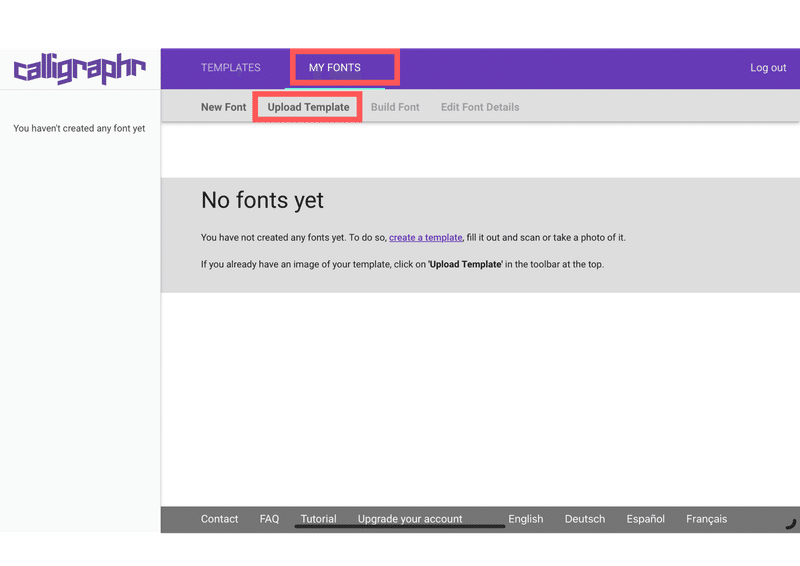Screen dimensions: 800x566
Task: Follow the 'create a template' link
Action: pos(426,237)
